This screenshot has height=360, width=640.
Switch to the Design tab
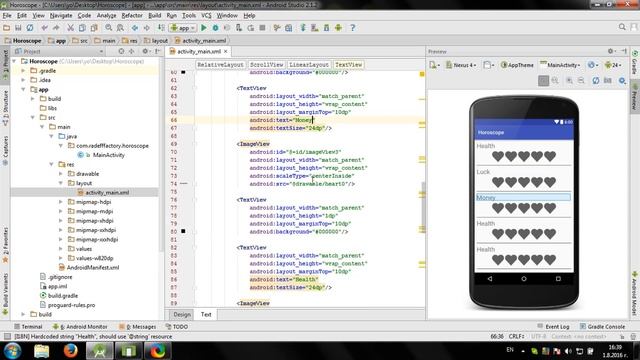click(182, 314)
